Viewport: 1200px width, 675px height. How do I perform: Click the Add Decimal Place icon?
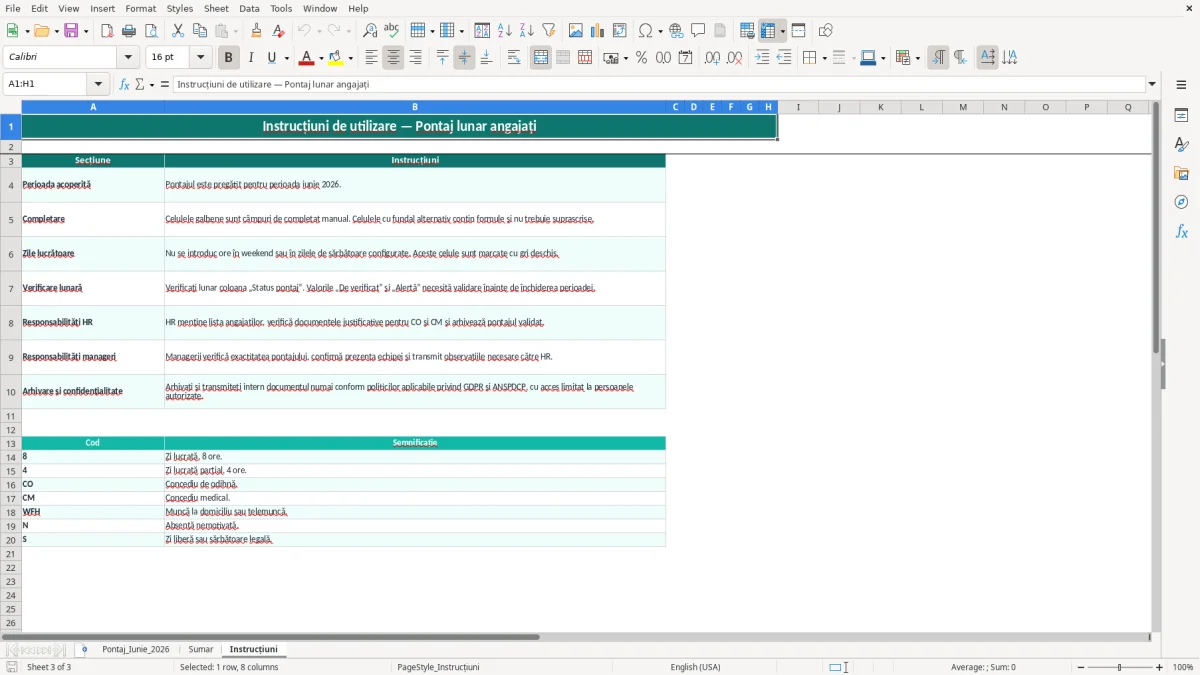pos(712,58)
